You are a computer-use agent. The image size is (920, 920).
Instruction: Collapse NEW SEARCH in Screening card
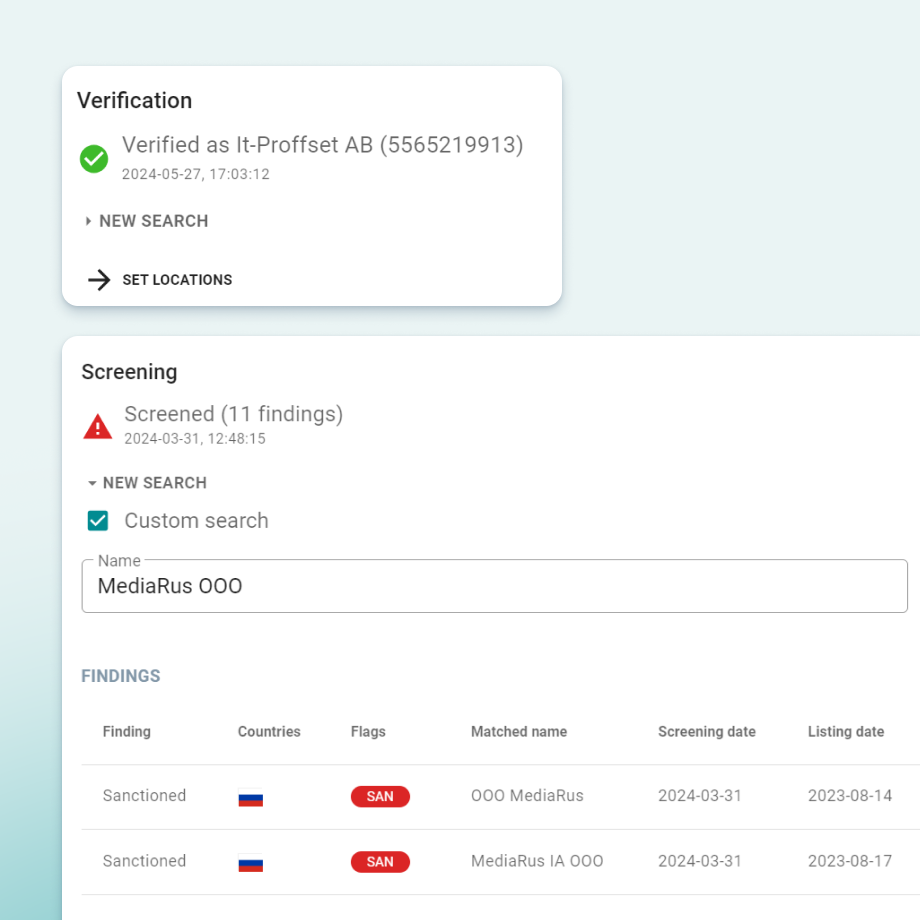pyautogui.click(x=147, y=483)
